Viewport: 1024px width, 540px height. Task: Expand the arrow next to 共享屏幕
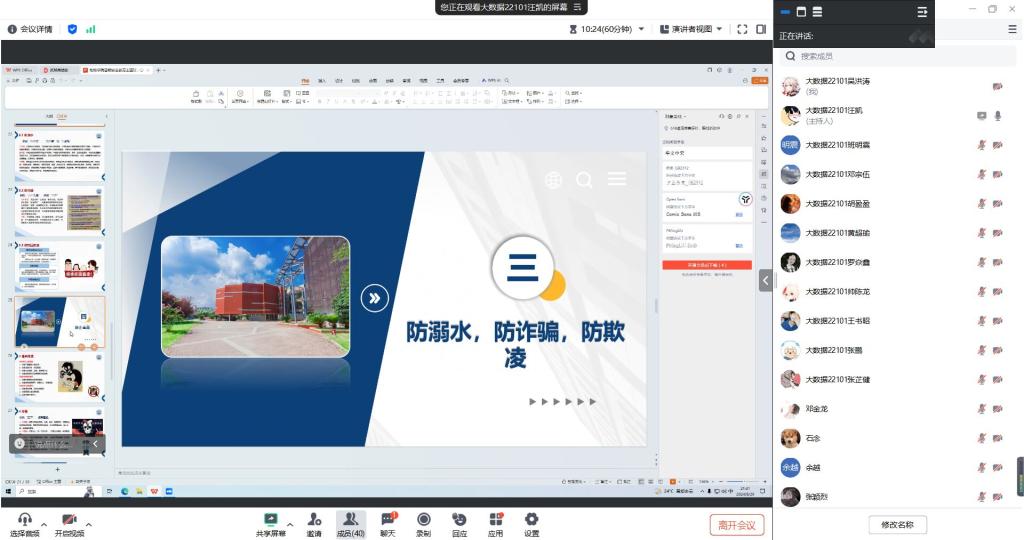291,524
